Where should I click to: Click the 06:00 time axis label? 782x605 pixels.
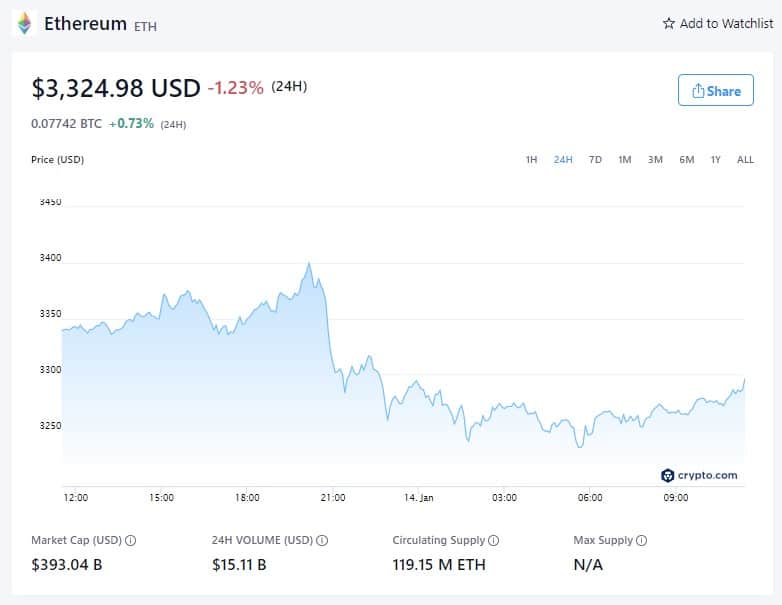click(x=590, y=497)
